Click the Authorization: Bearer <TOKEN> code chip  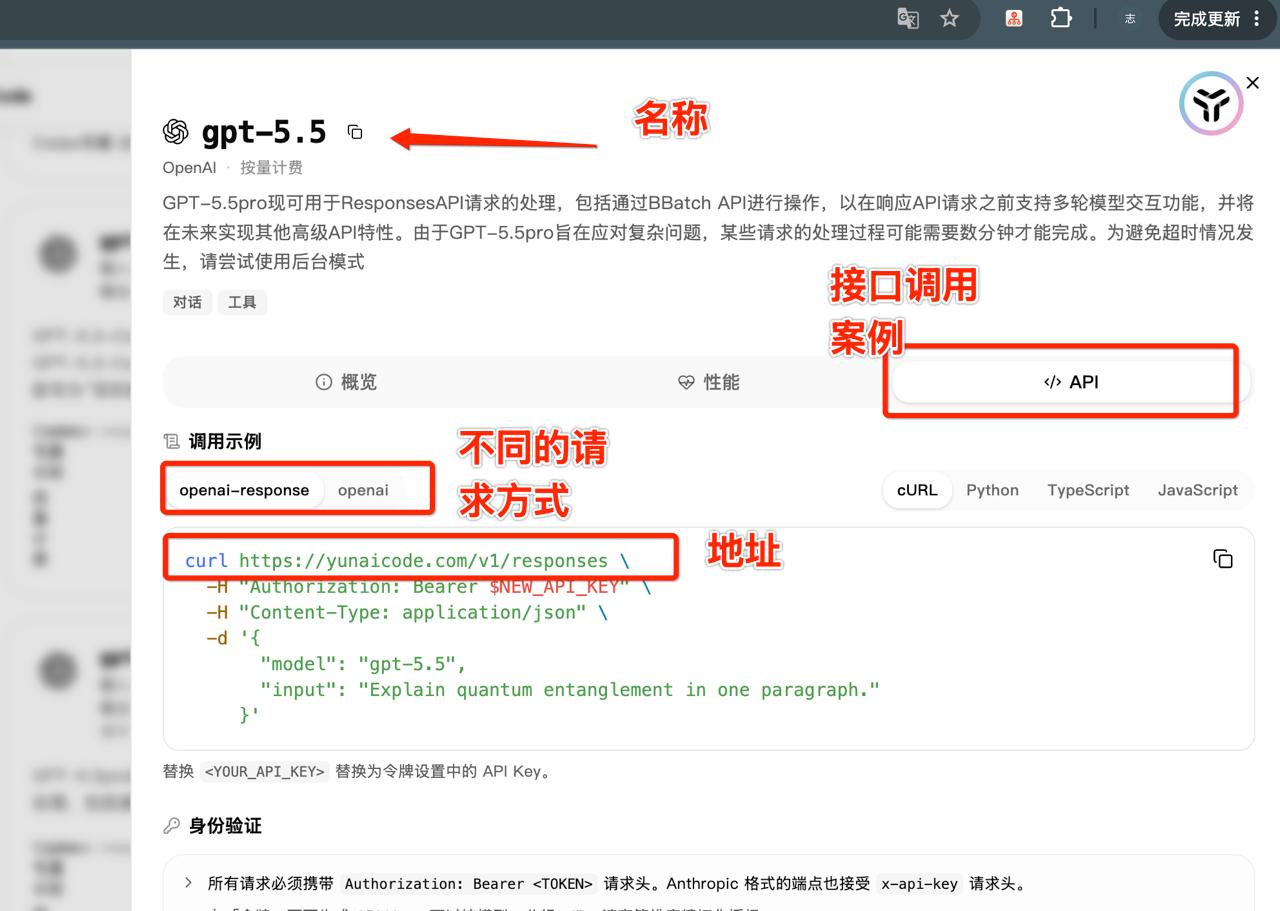469,884
